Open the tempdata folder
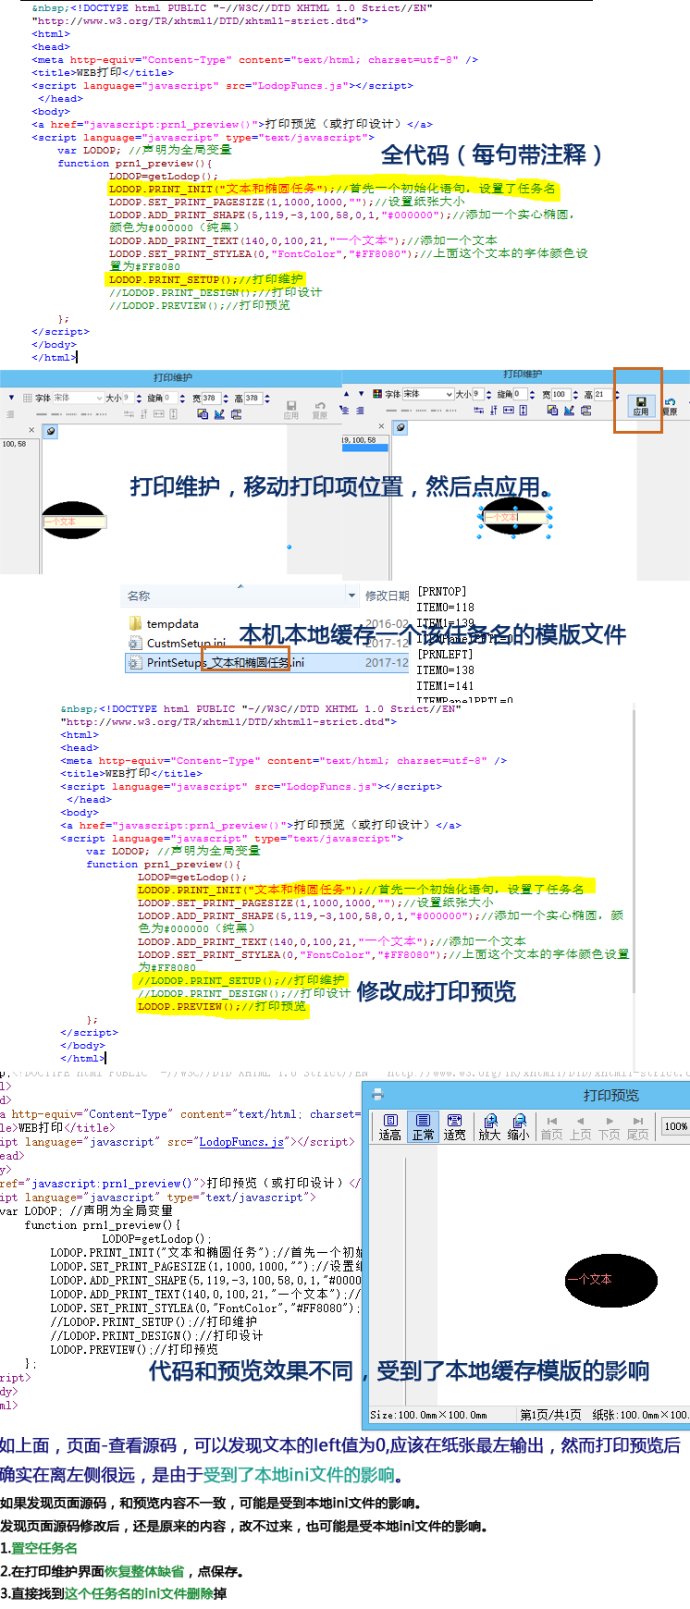The height and width of the screenshot is (1609, 690). click(172, 624)
